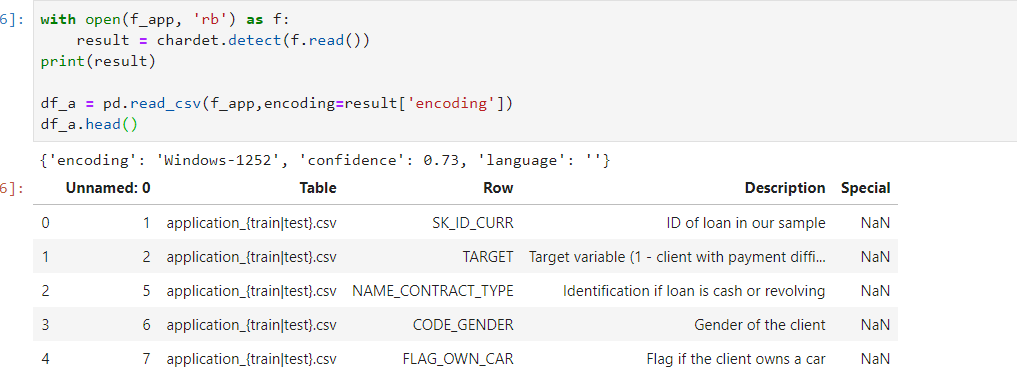Viewport: 1017px width, 374px height.
Task: Select the FLAG_OWN_CAR cell
Action: (458, 358)
